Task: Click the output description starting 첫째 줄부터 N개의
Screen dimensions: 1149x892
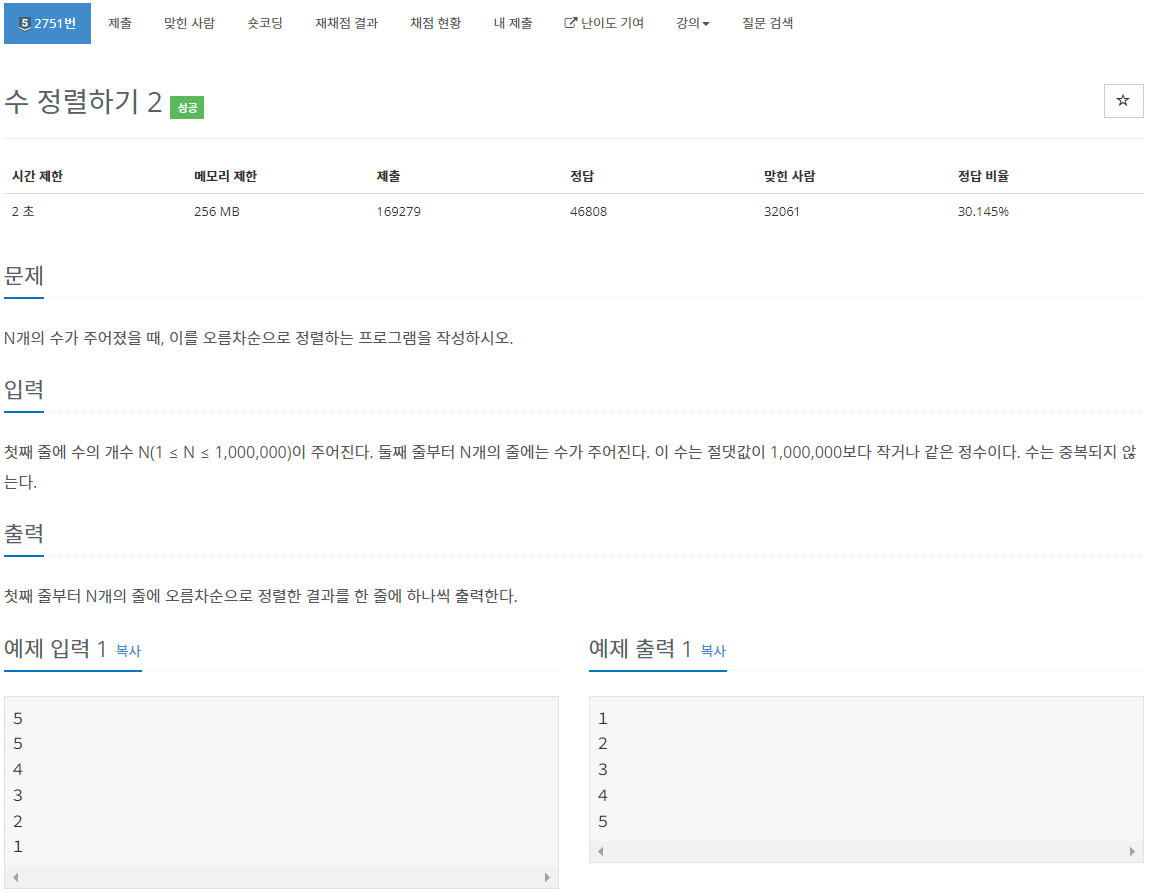Action: [x=261, y=596]
